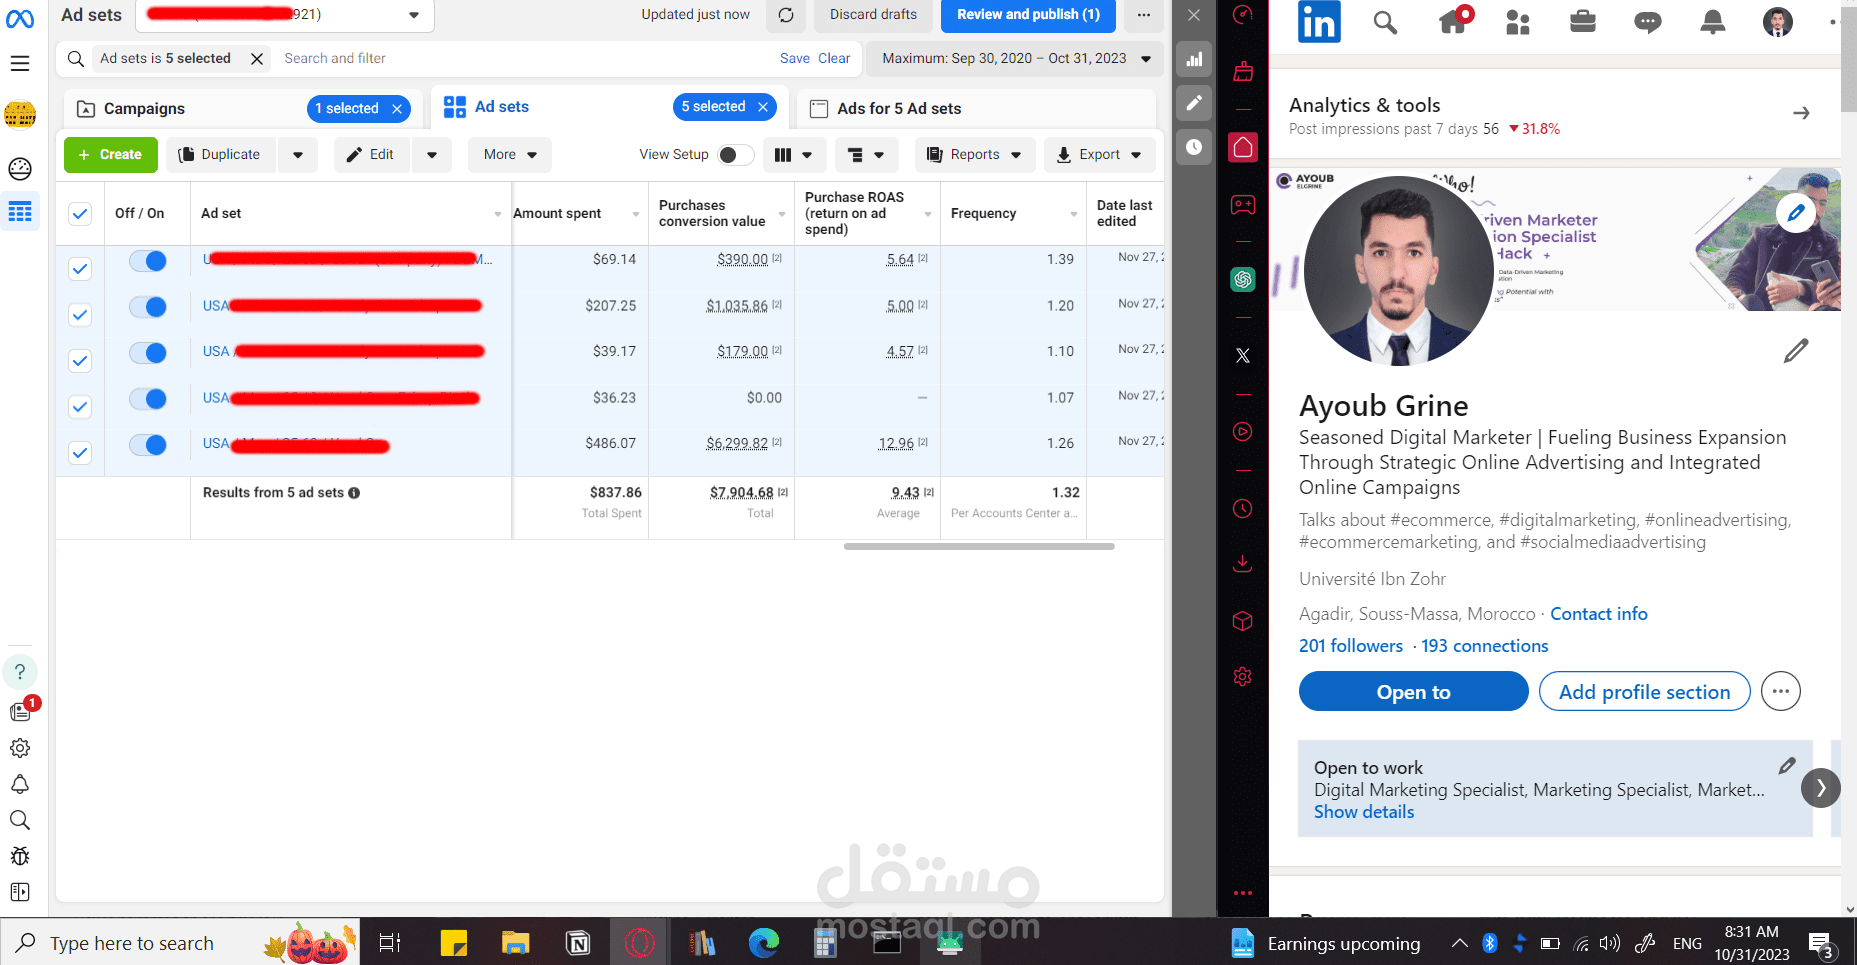Click the bug report icon
Image resolution: width=1857 pixels, height=965 pixels.
coord(20,856)
